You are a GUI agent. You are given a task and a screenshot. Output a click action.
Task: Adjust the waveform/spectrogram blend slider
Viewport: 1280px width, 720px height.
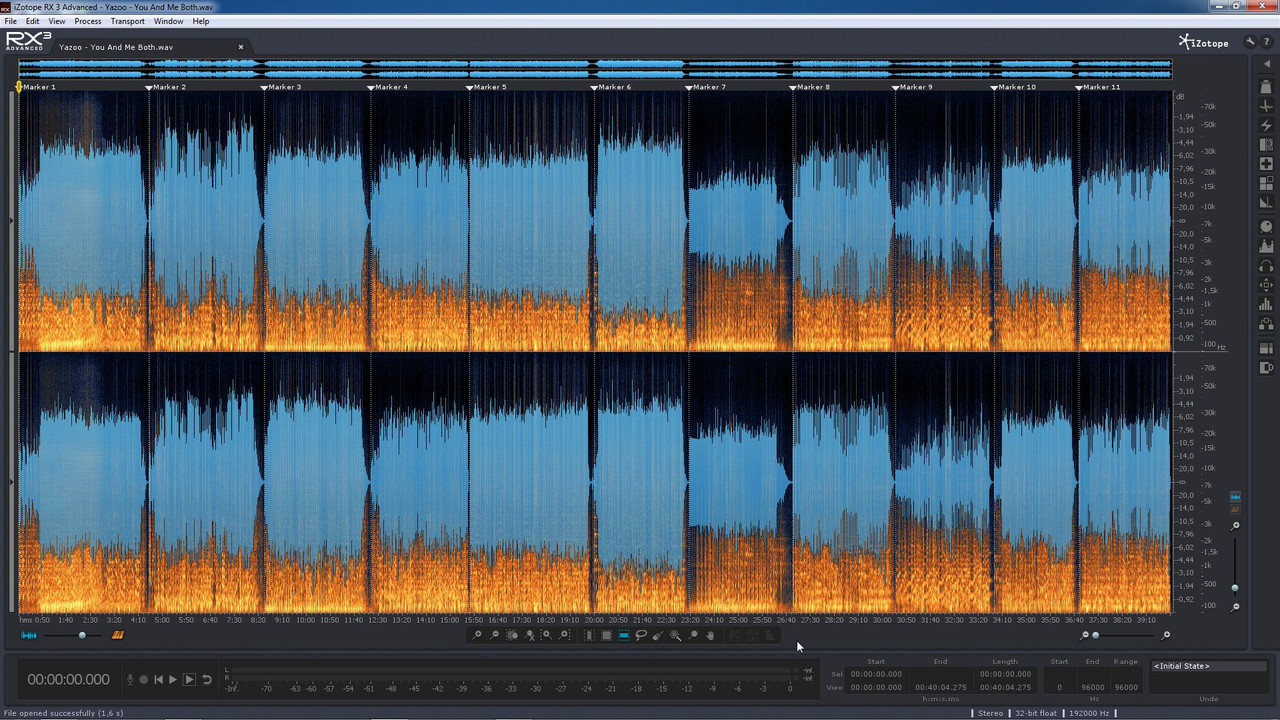click(x=82, y=635)
